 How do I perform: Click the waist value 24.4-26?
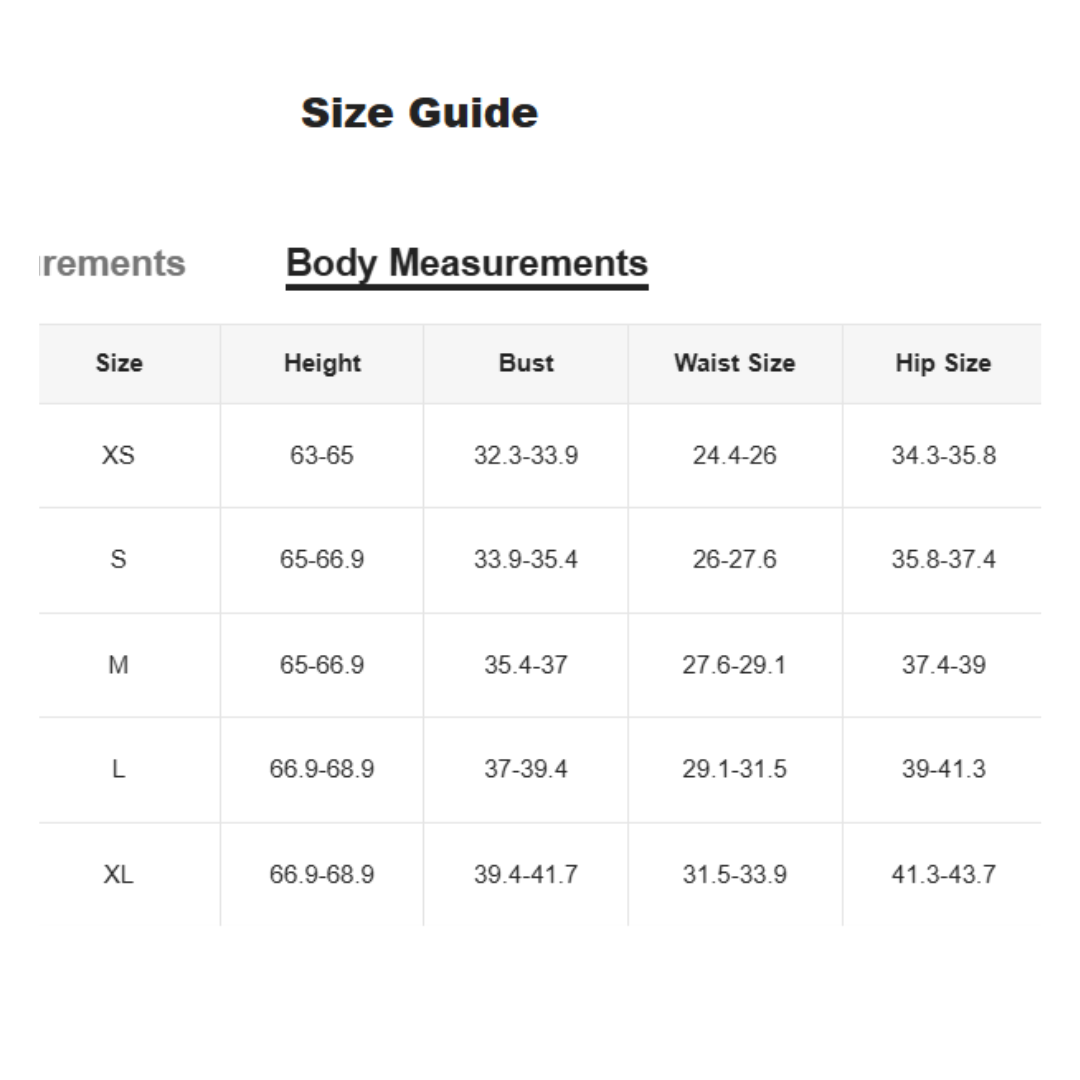tap(734, 456)
